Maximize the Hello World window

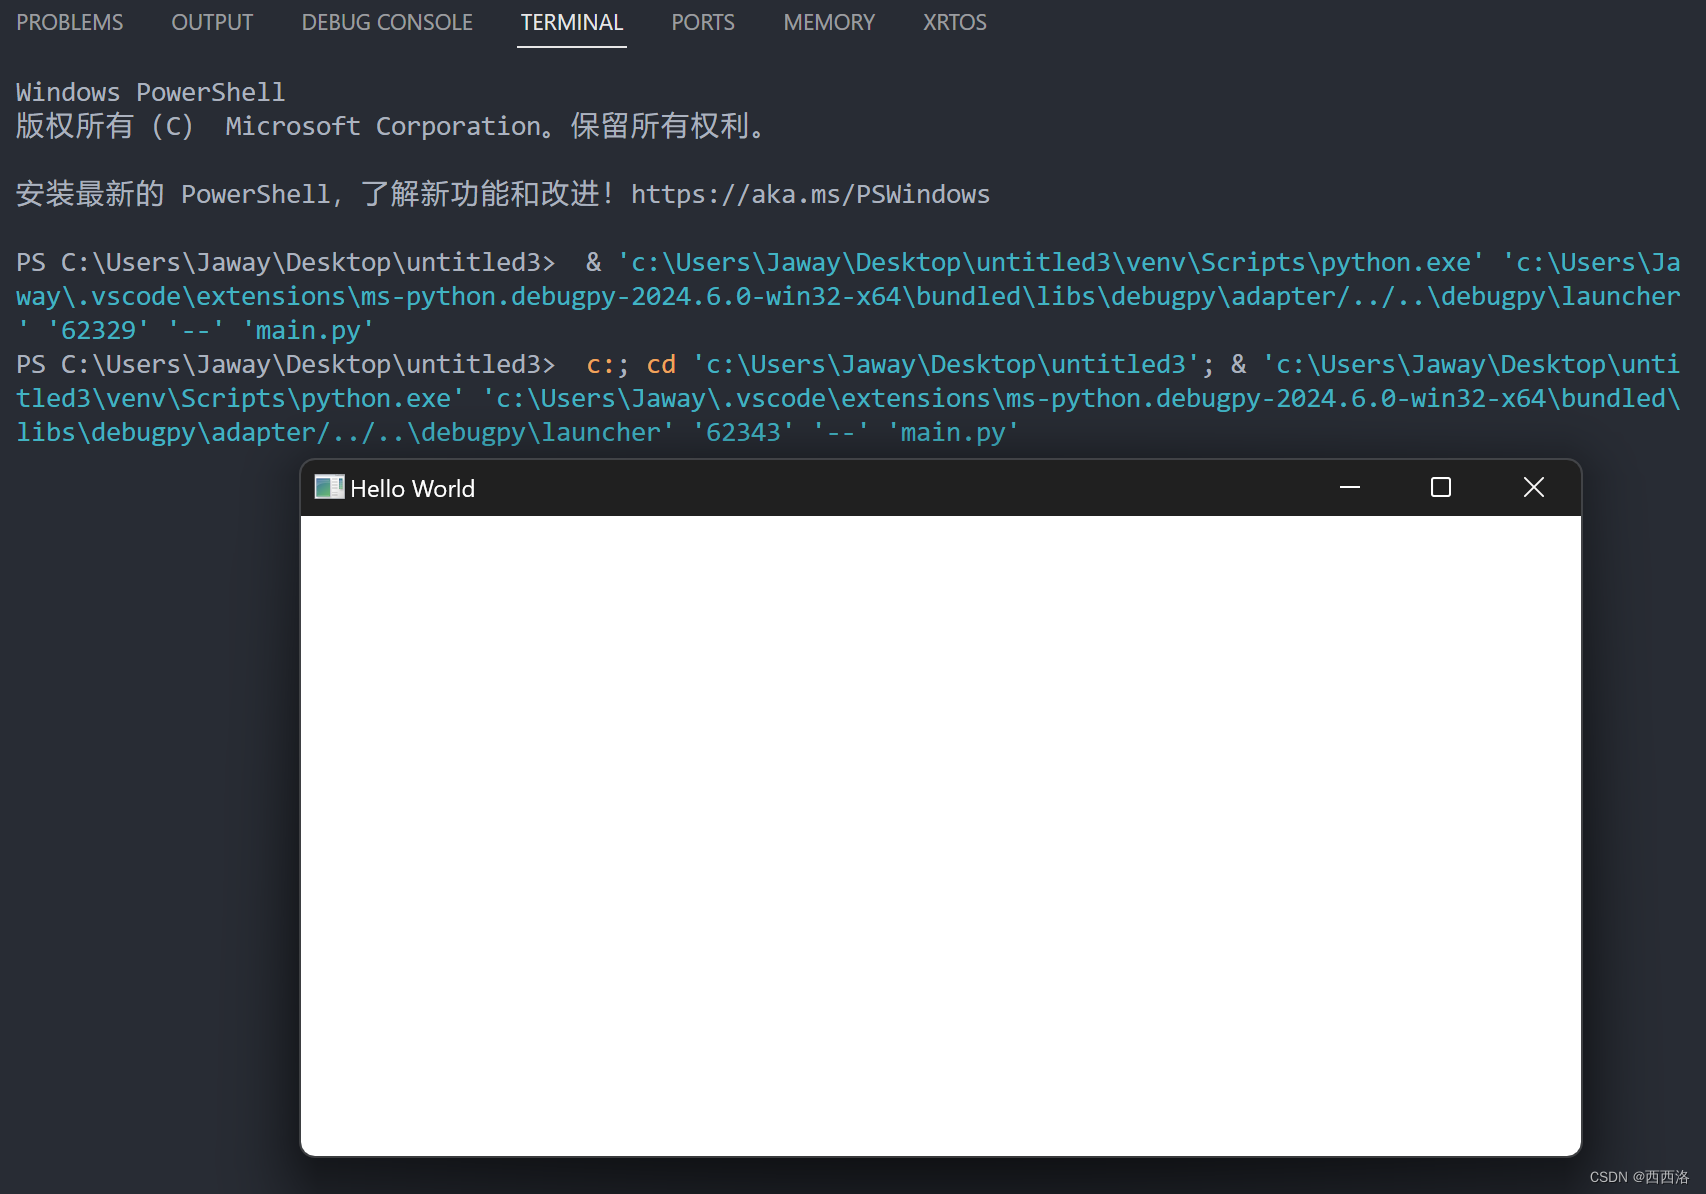tap(1441, 487)
